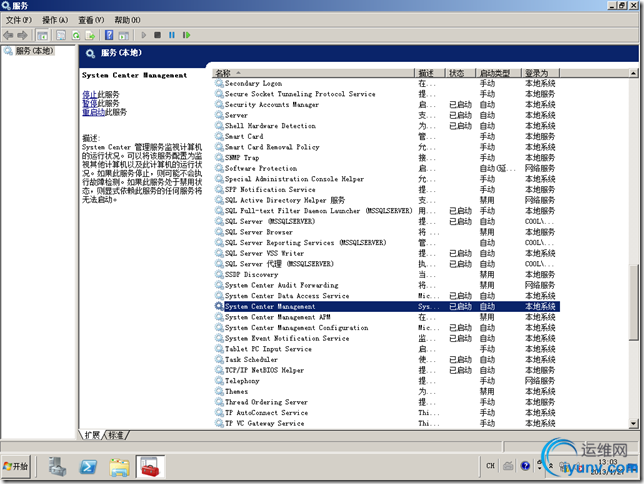Click the SSDP Discovery service icon
The image size is (644, 484).
pyautogui.click(x=219, y=274)
